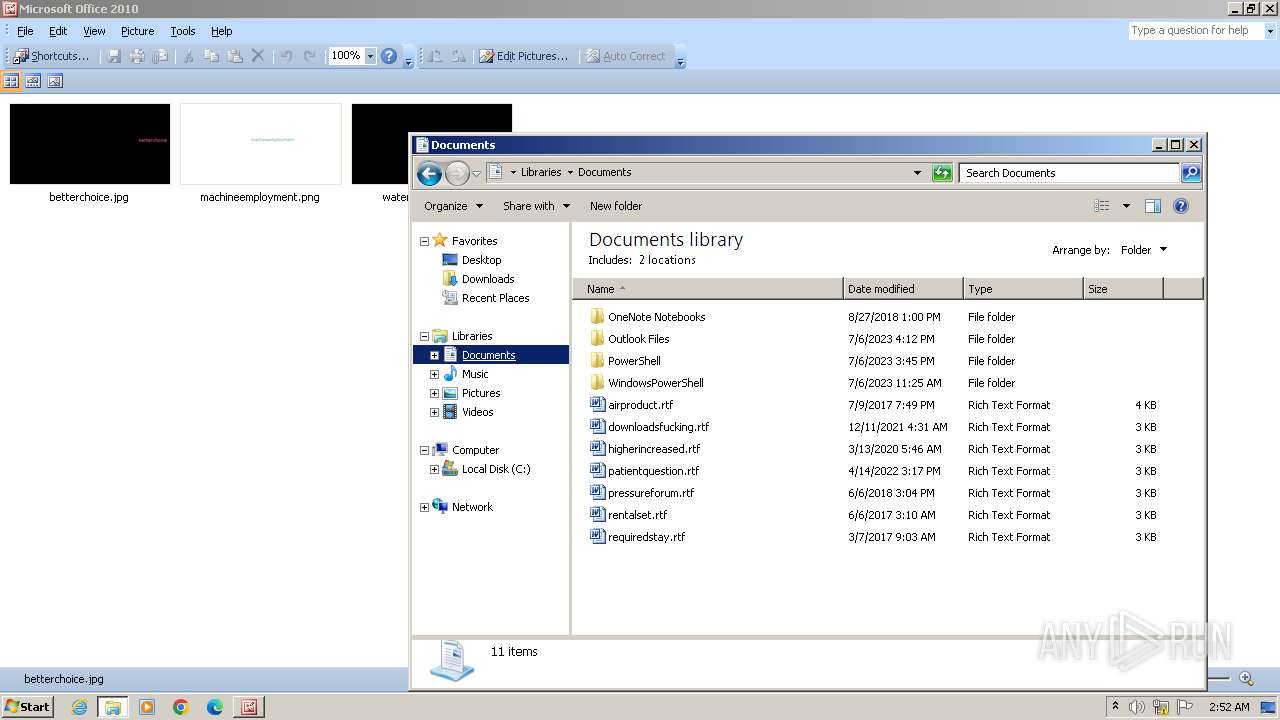Click the Edit Pictures toolbar button

pos(523,56)
